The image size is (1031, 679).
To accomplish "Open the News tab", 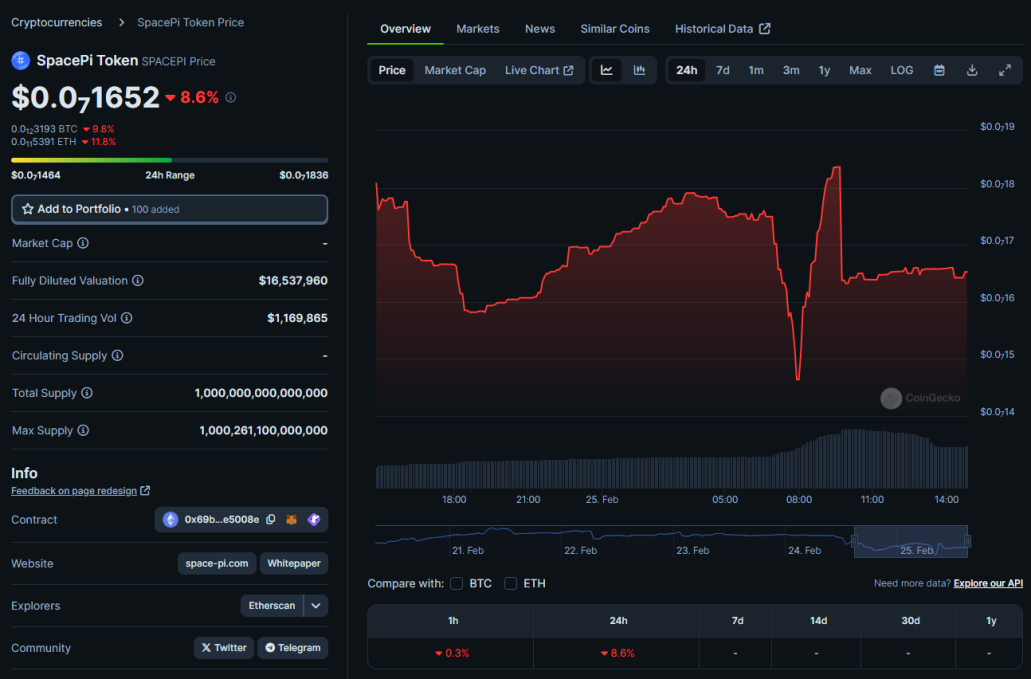I will tap(540, 29).
